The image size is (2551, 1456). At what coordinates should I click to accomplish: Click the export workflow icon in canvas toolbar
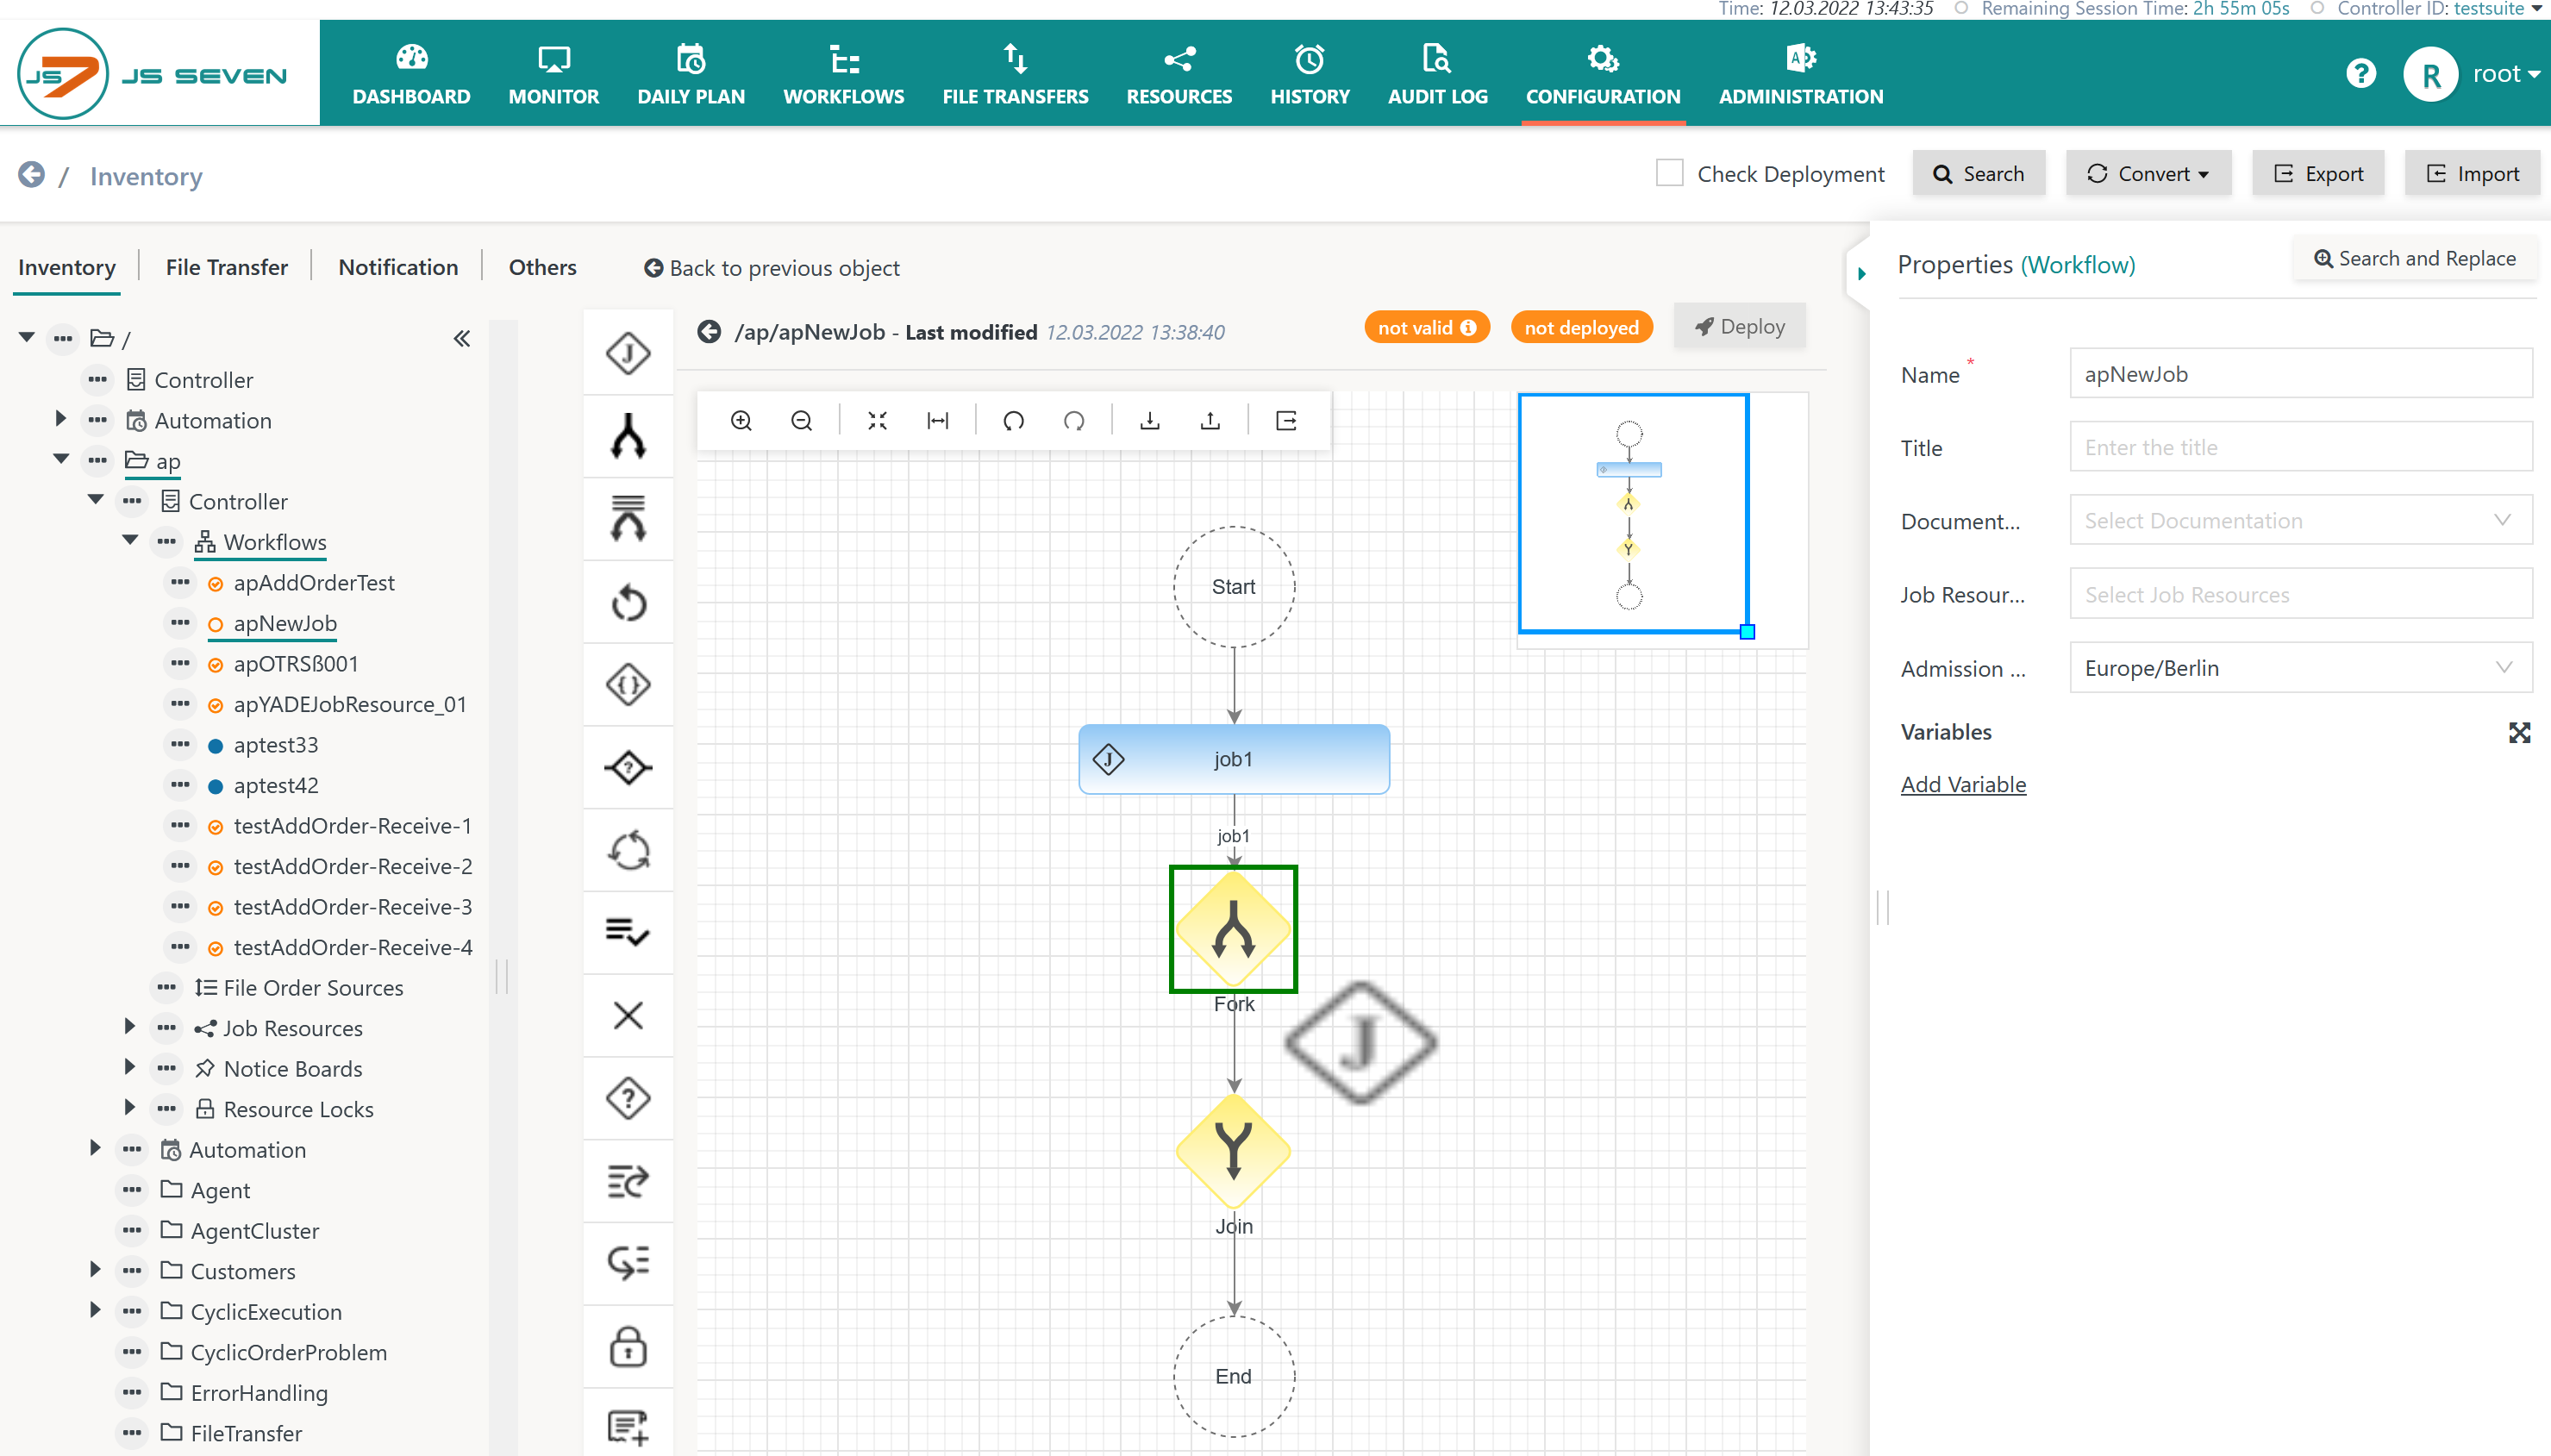(x=1286, y=421)
